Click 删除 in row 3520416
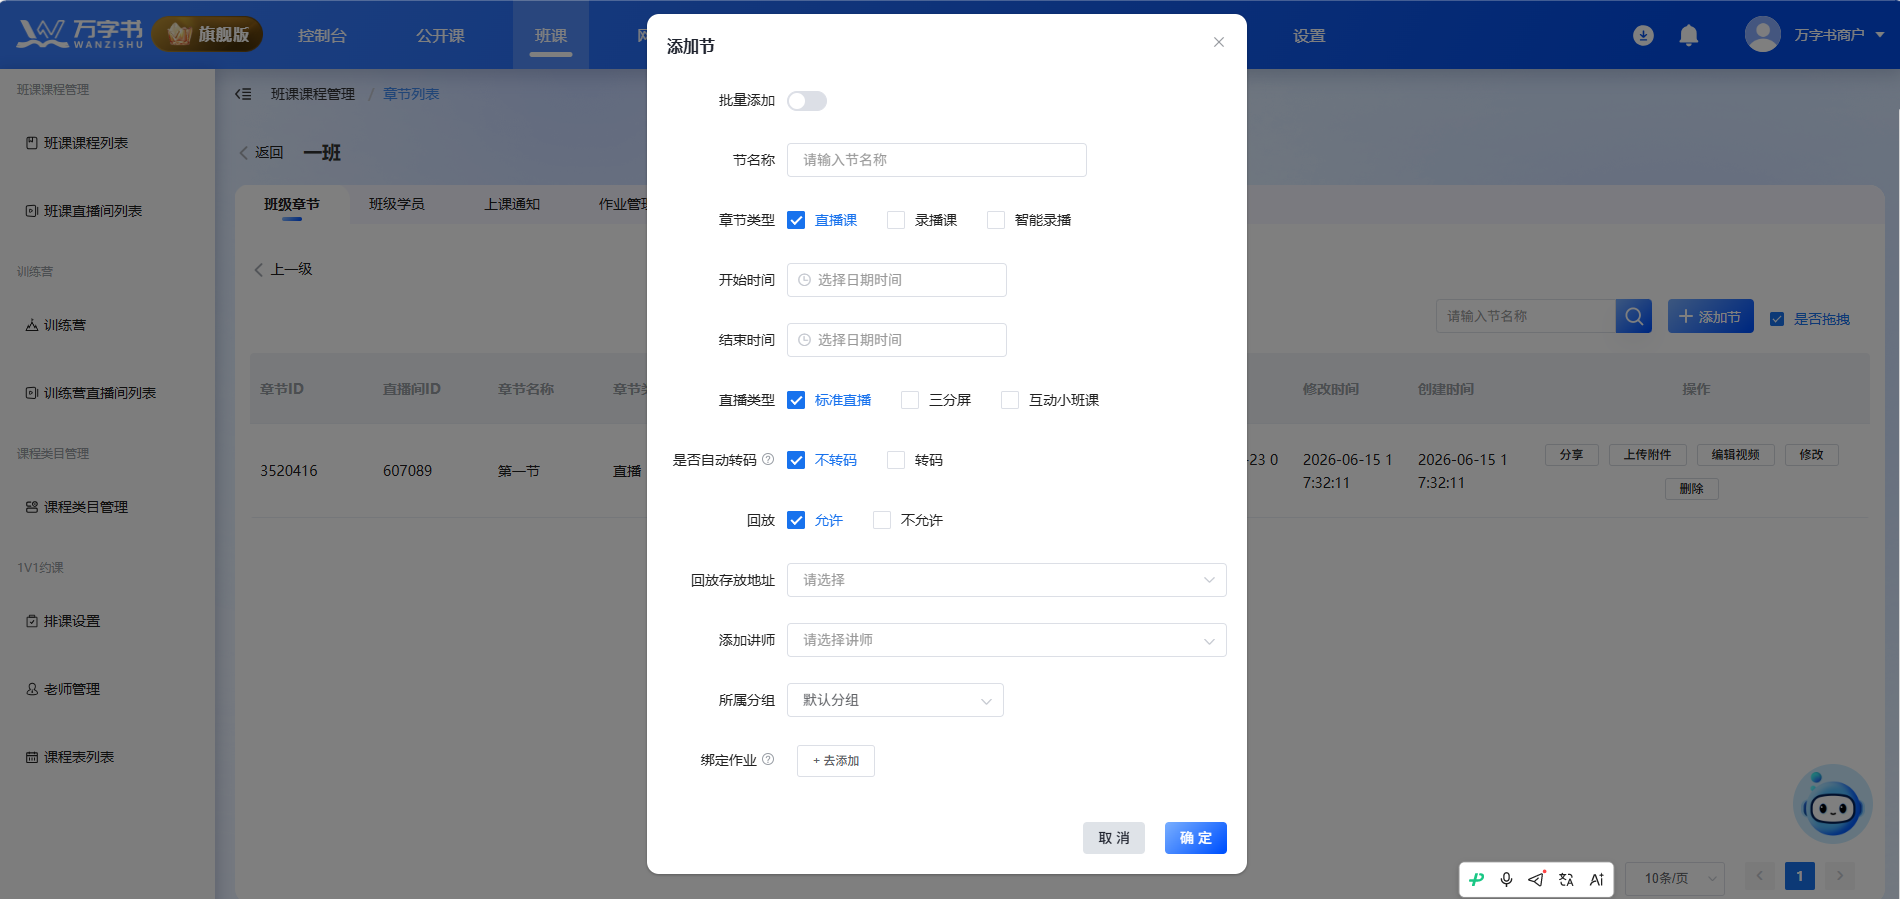The image size is (1900, 899). point(1691,489)
